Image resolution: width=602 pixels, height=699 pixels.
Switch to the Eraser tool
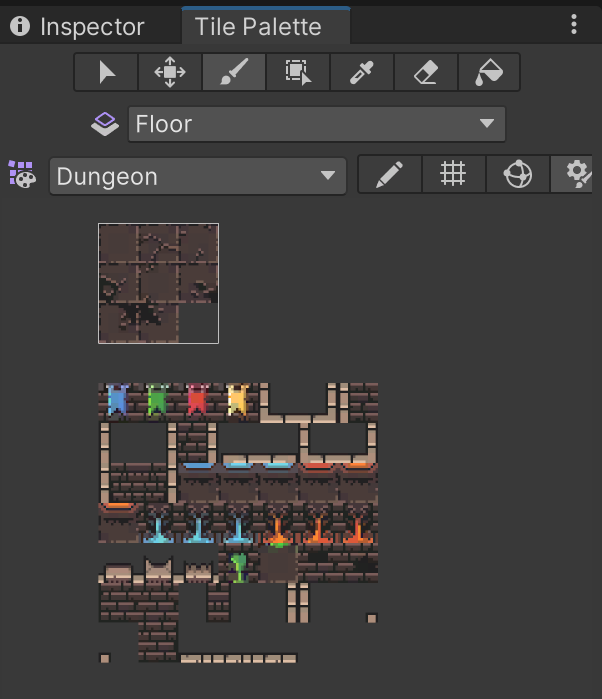(x=426, y=72)
